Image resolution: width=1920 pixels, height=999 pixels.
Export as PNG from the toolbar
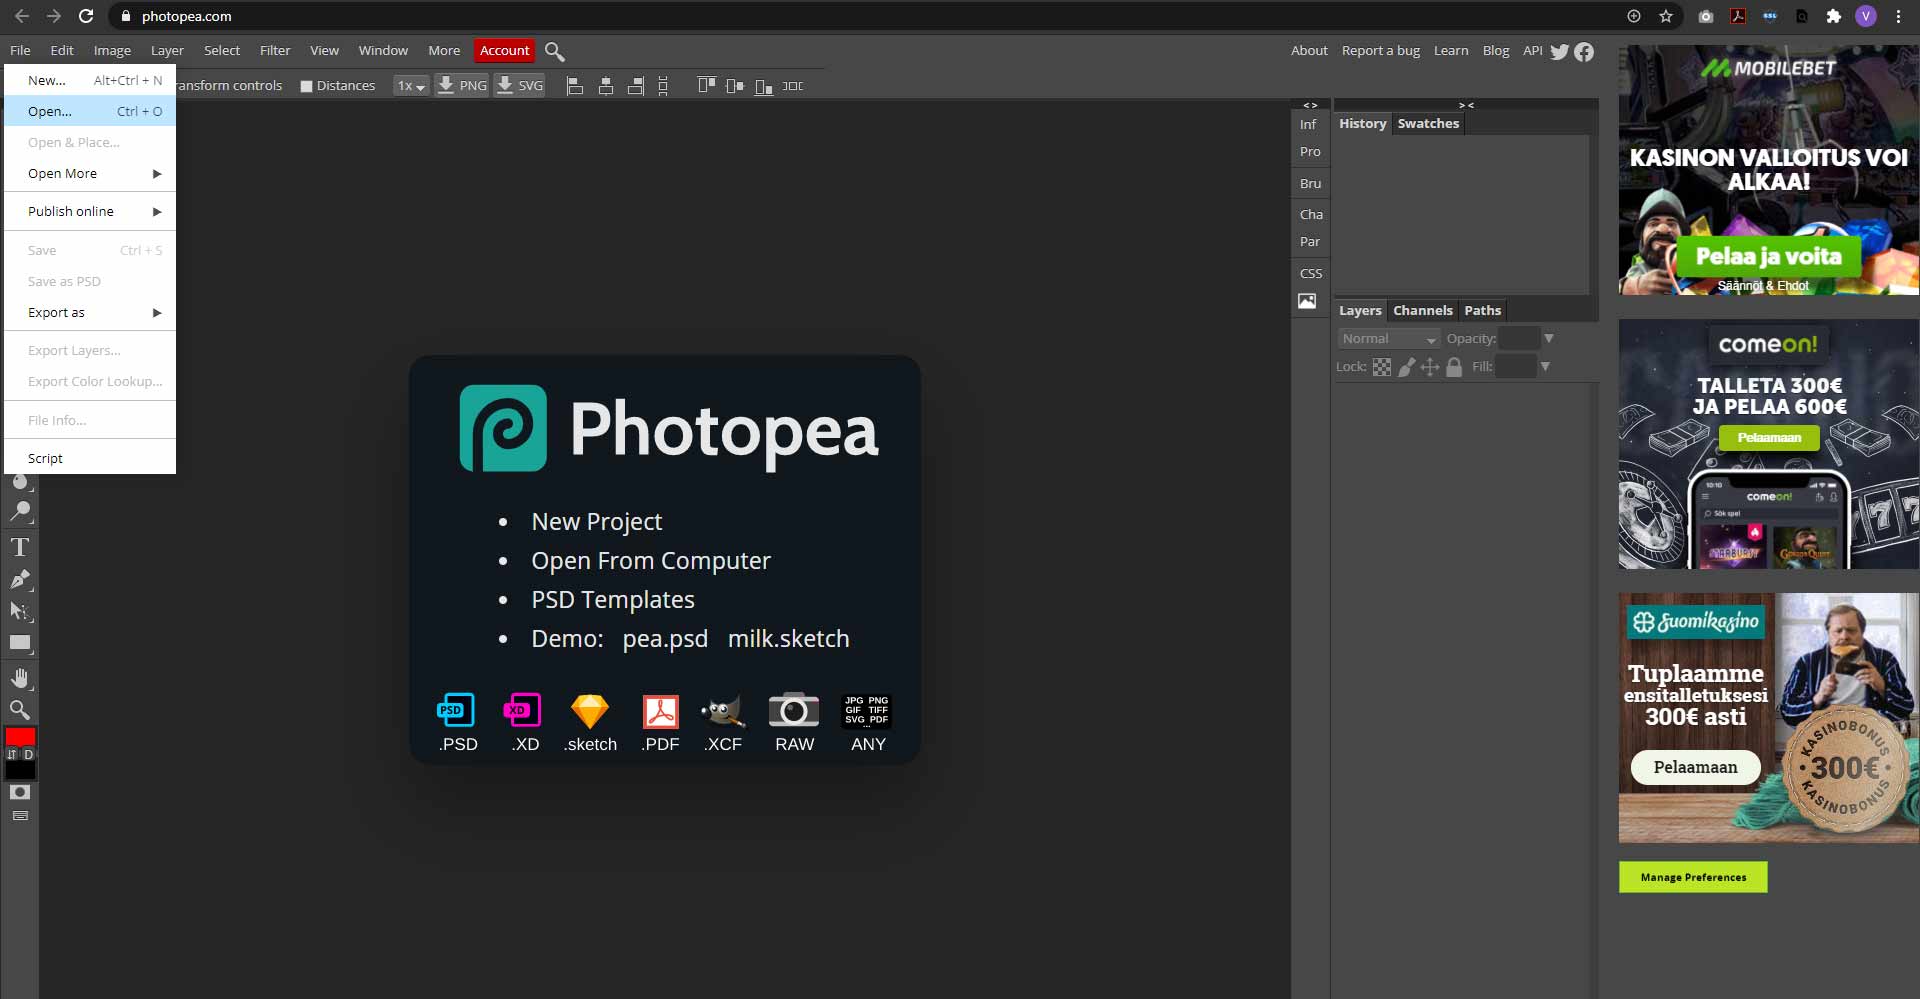[x=462, y=86]
